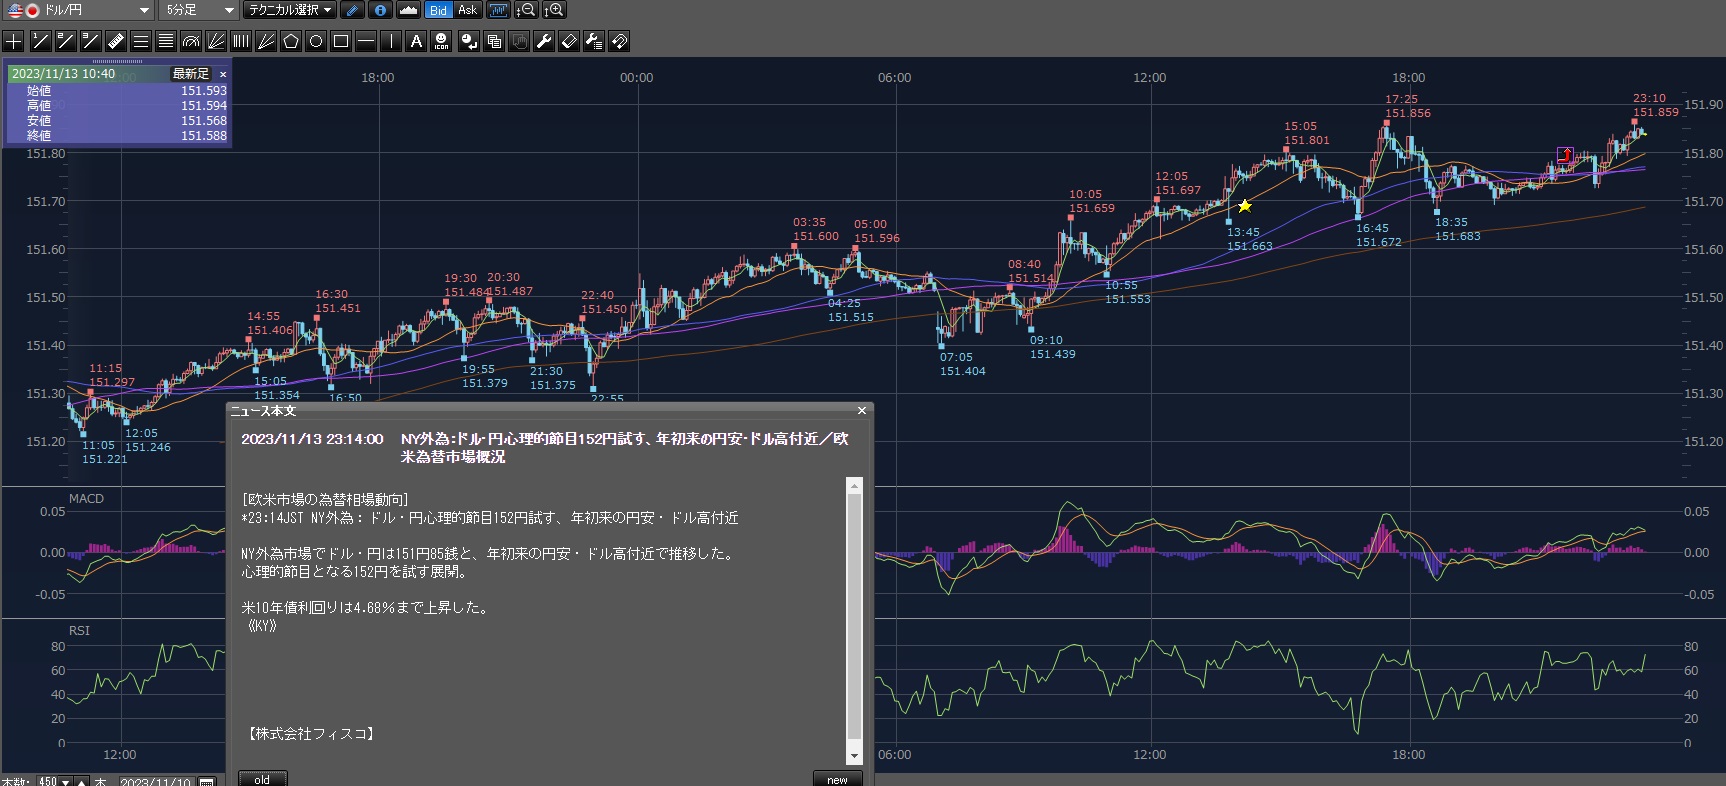
Task: Click the yellow star marker on chart
Action: (1245, 206)
